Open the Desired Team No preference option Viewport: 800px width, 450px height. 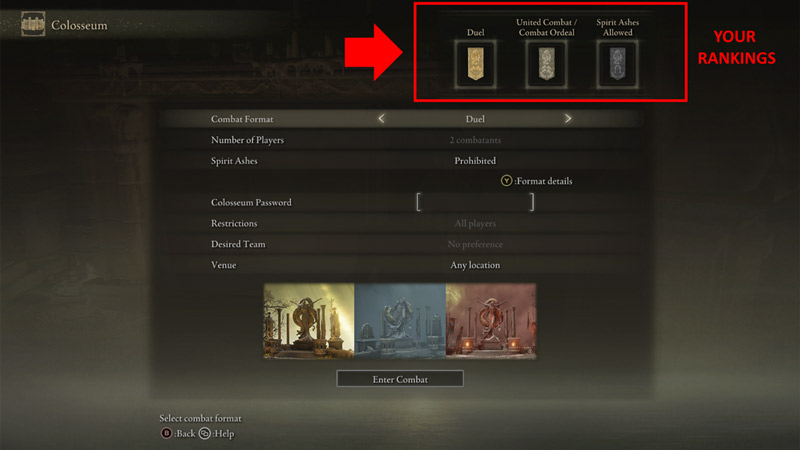pyautogui.click(x=475, y=244)
